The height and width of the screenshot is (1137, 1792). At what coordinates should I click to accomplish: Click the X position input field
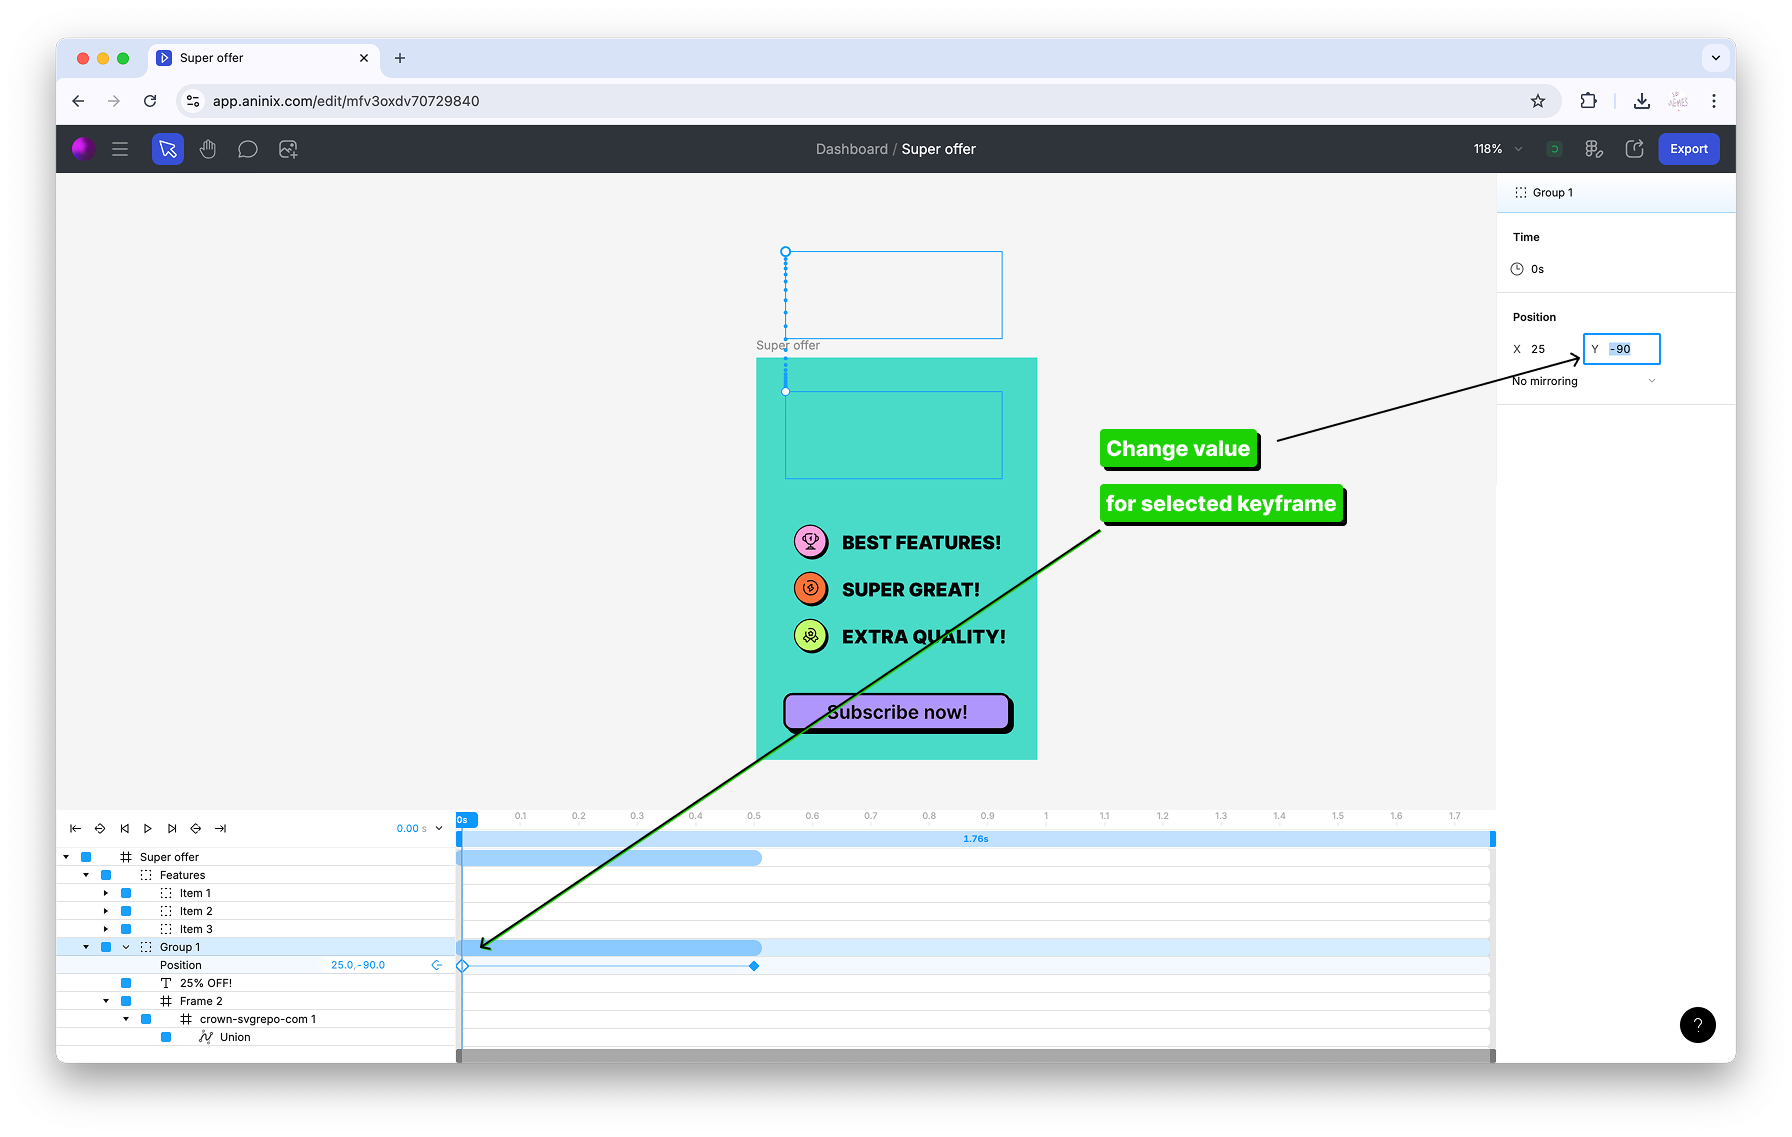[1545, 349]
